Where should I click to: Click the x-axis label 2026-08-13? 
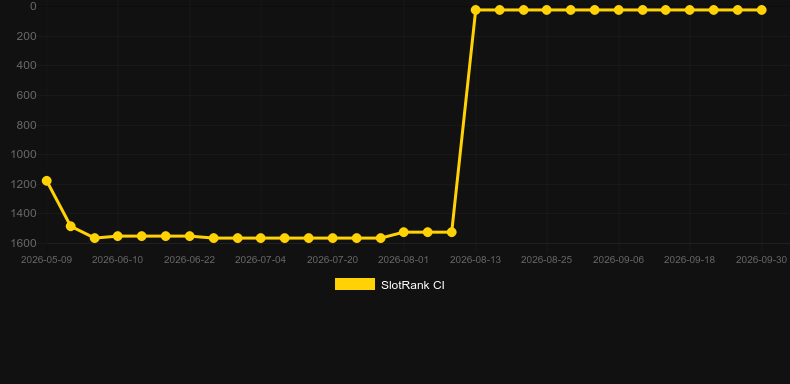[475, 260]
